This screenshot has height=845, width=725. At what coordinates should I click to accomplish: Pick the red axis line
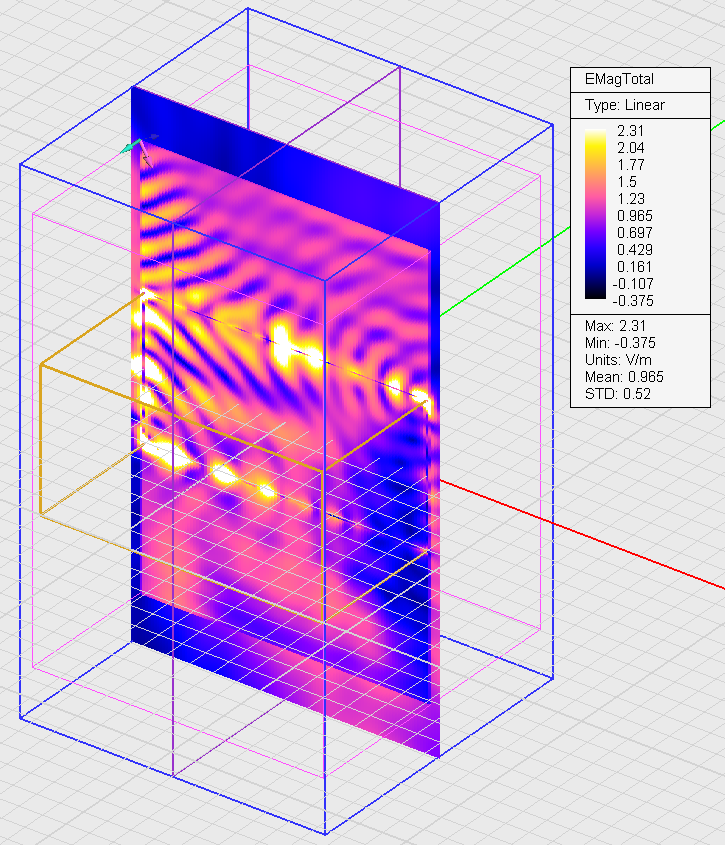point(582,534)
